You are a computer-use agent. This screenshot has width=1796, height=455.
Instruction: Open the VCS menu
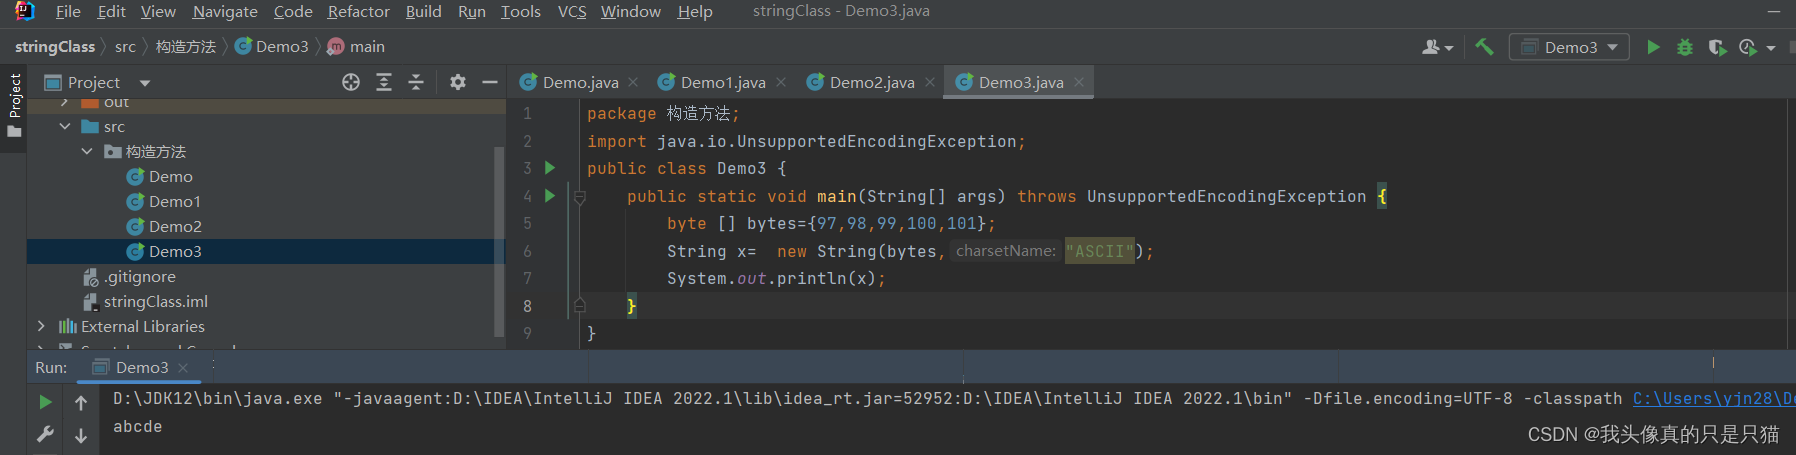point(572,11)
